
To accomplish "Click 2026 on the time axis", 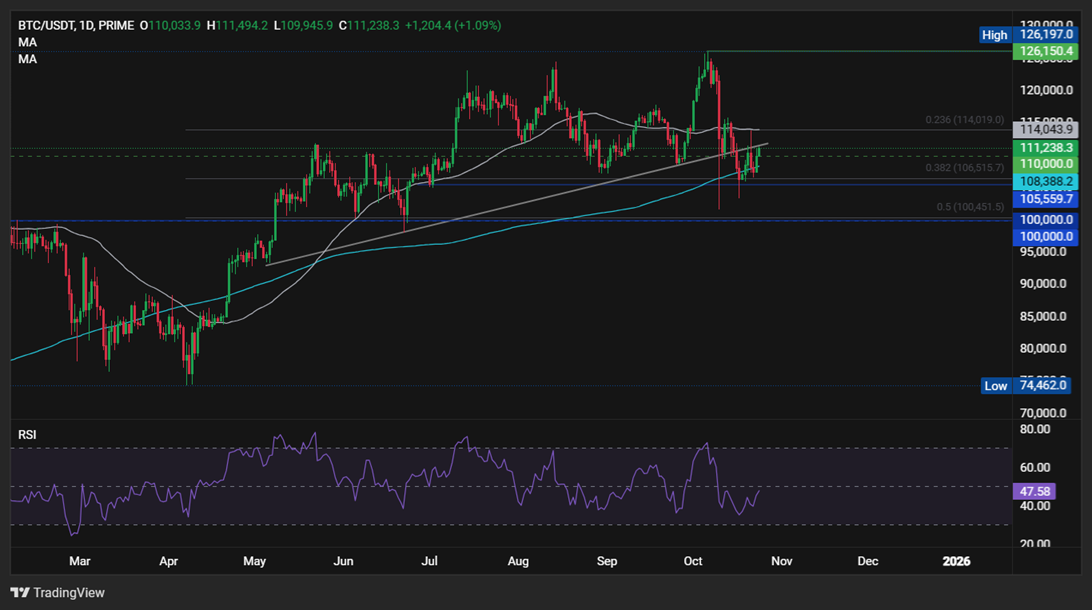I will [x=957, y=561].
